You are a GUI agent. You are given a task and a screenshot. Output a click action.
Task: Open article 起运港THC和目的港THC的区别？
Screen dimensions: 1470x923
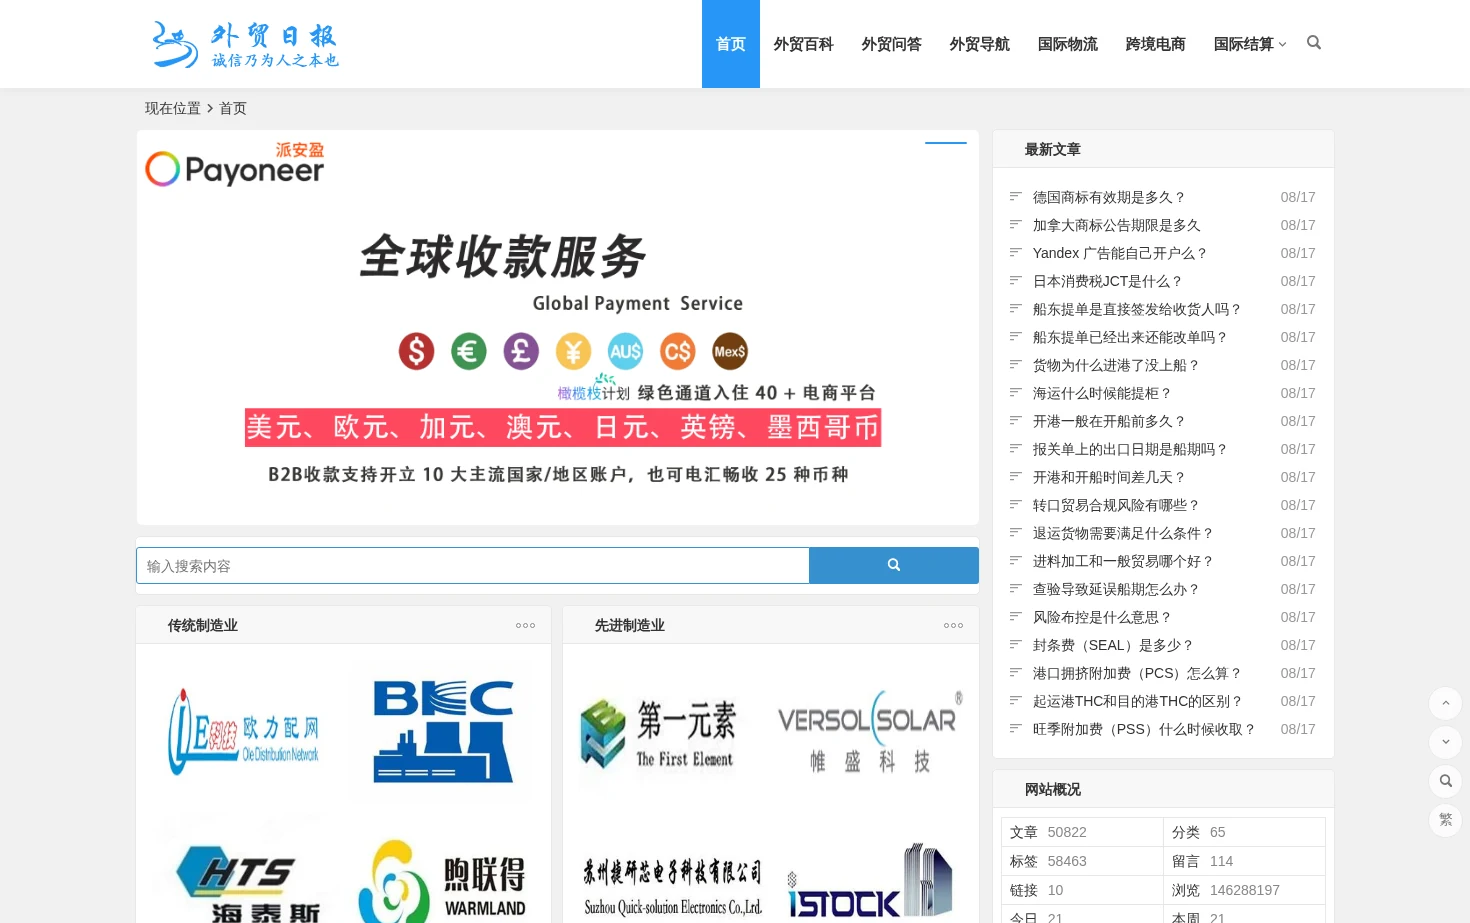pos(1137,701)
